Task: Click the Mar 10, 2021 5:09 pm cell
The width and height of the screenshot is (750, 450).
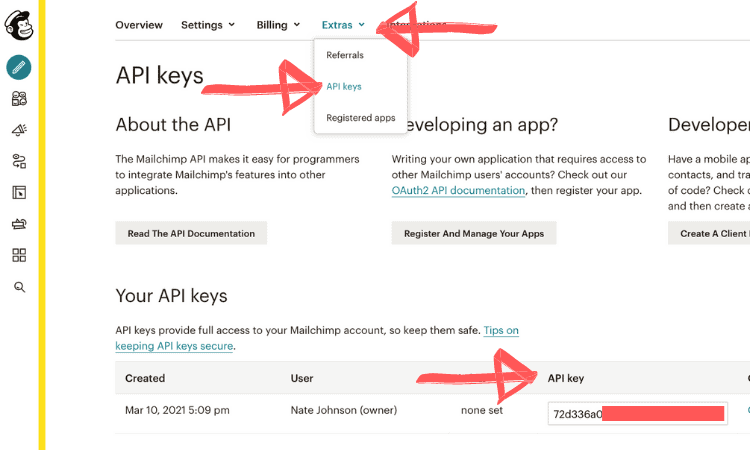Action: (x=177, y=410)
